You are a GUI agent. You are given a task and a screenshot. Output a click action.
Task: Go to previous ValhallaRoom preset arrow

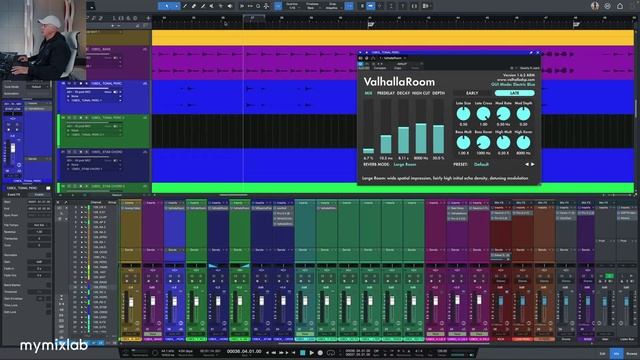527,164
